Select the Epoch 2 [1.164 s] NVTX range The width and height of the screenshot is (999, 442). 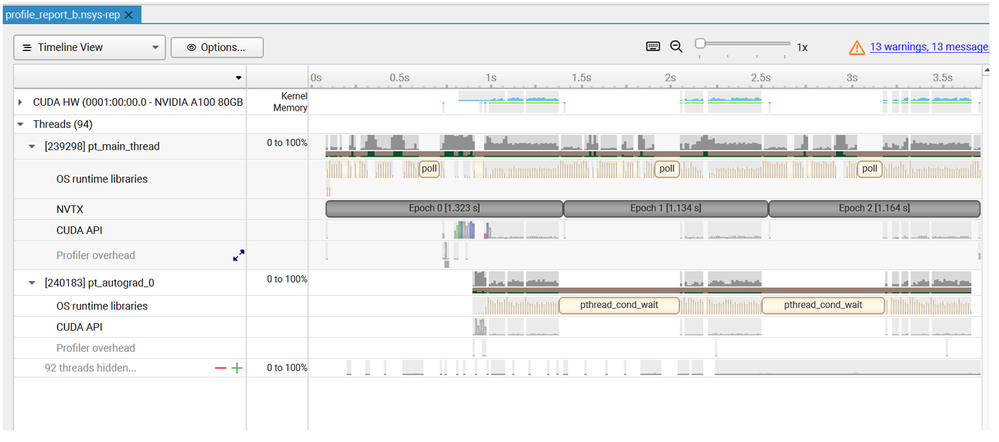(874, 208)
